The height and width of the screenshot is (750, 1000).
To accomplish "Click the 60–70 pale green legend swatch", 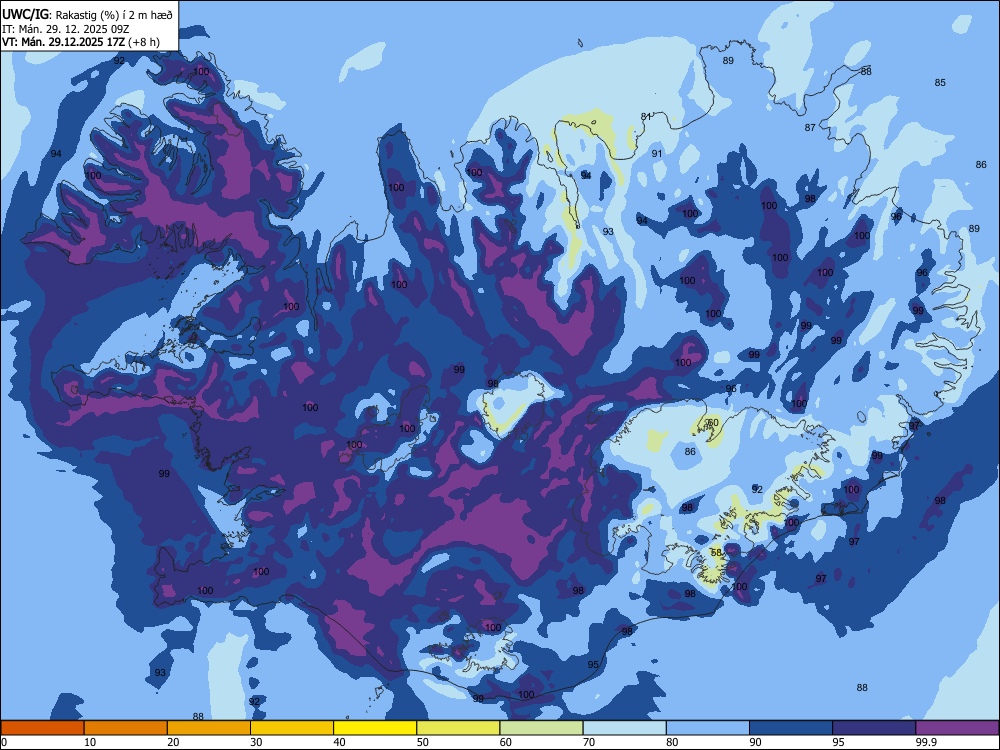I will [x=541, y=728].
